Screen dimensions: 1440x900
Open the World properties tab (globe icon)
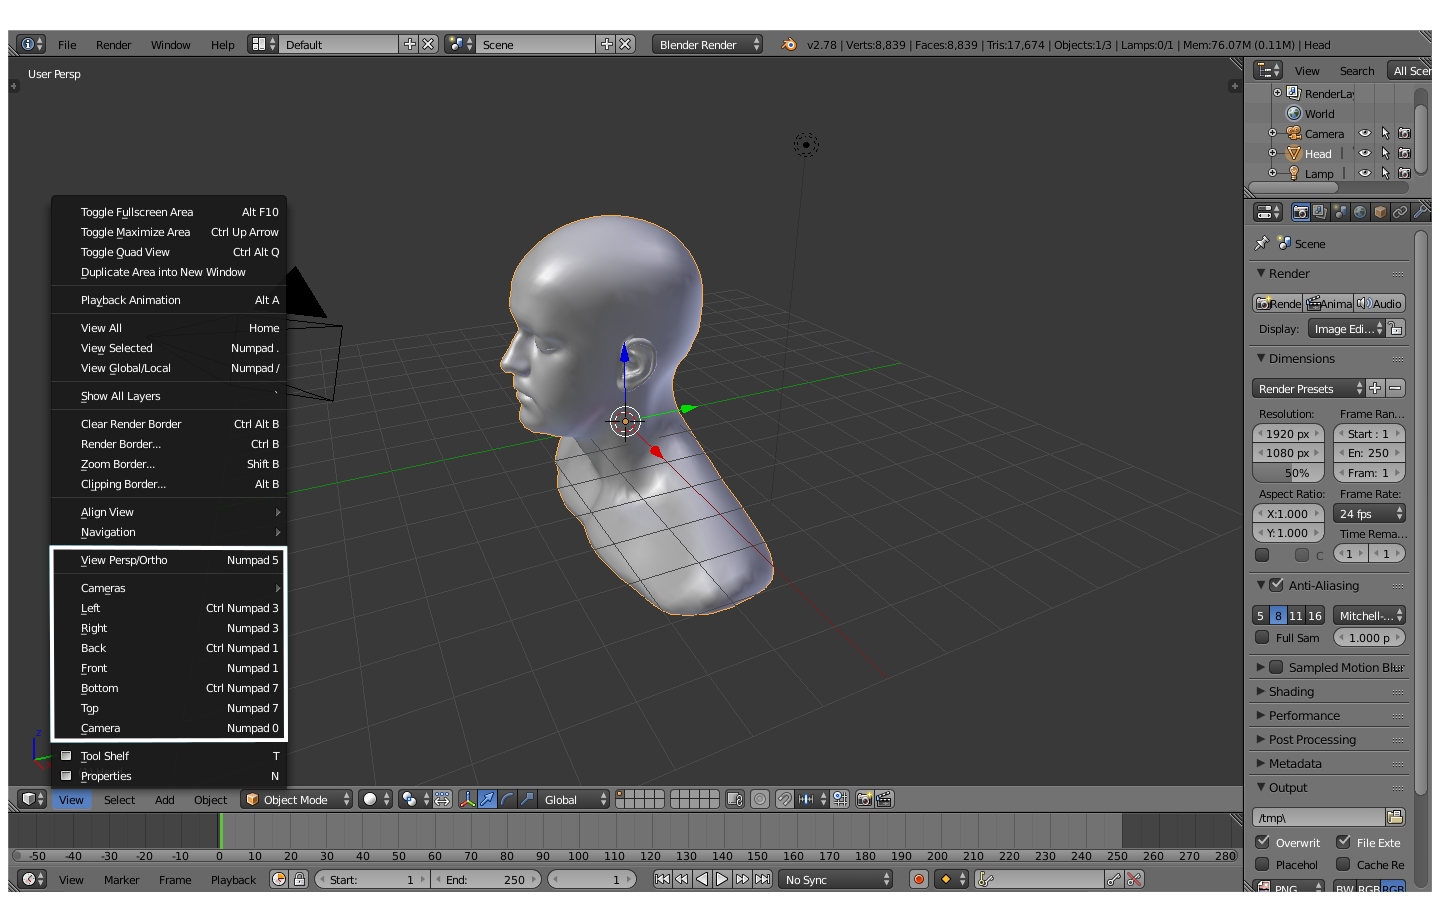click(x=1359, y=211)
